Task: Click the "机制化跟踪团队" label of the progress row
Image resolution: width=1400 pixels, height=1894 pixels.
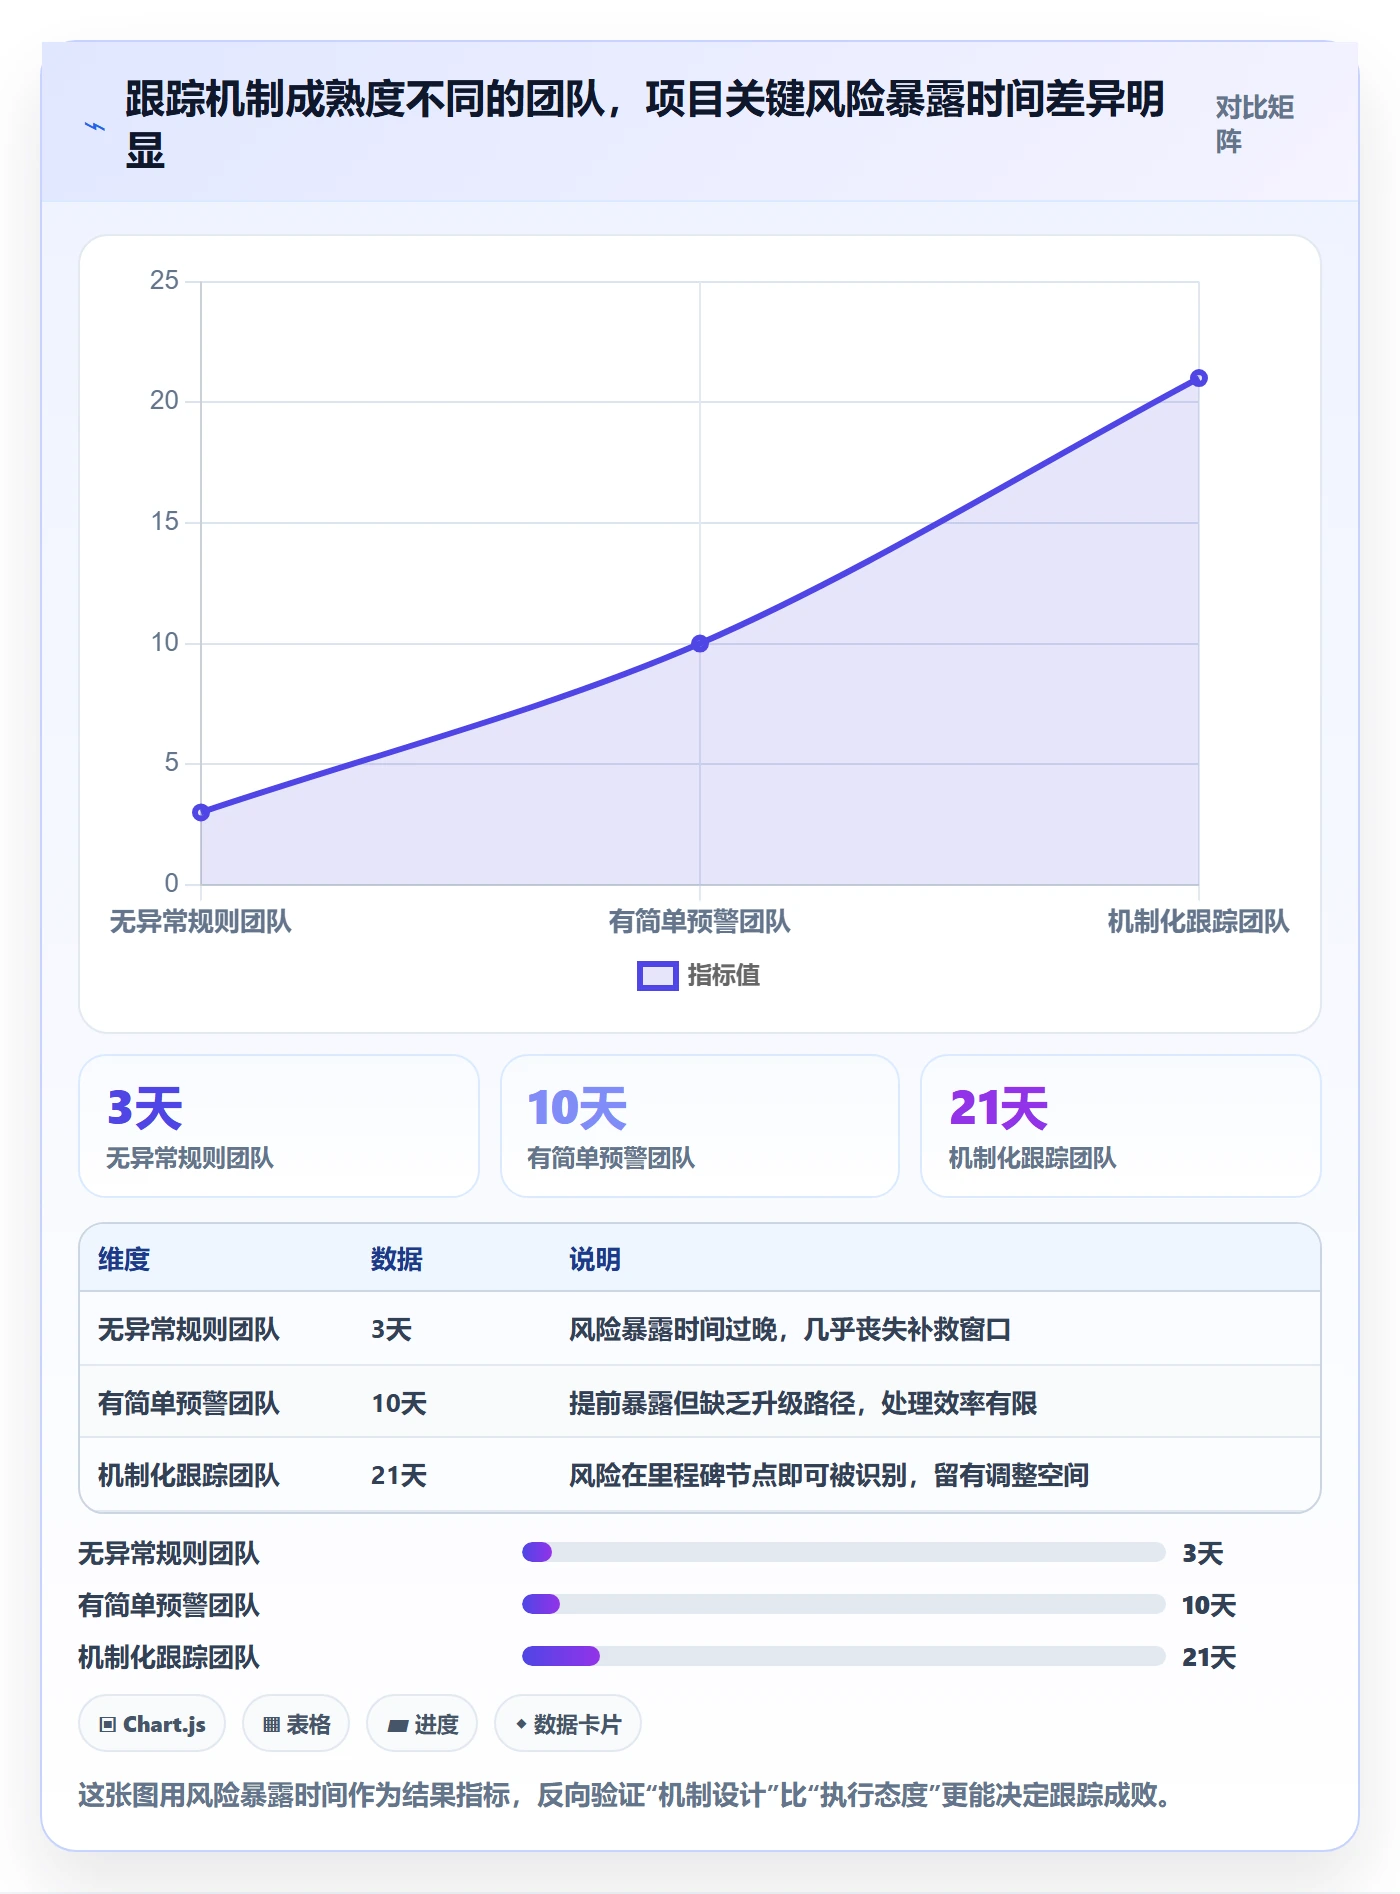Action: (x=169, y=1657)
